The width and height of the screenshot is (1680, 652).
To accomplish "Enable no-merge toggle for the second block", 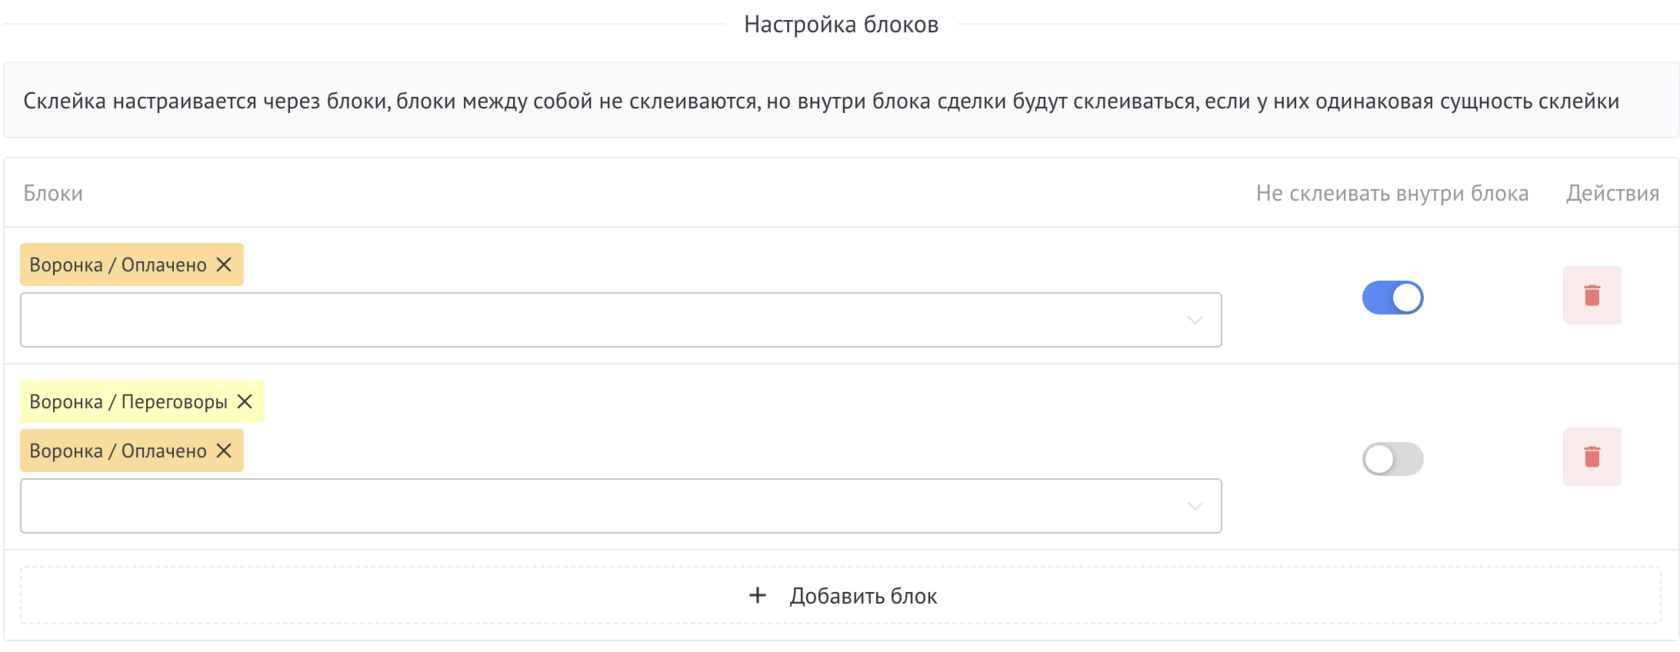I will pos(1392,459).
